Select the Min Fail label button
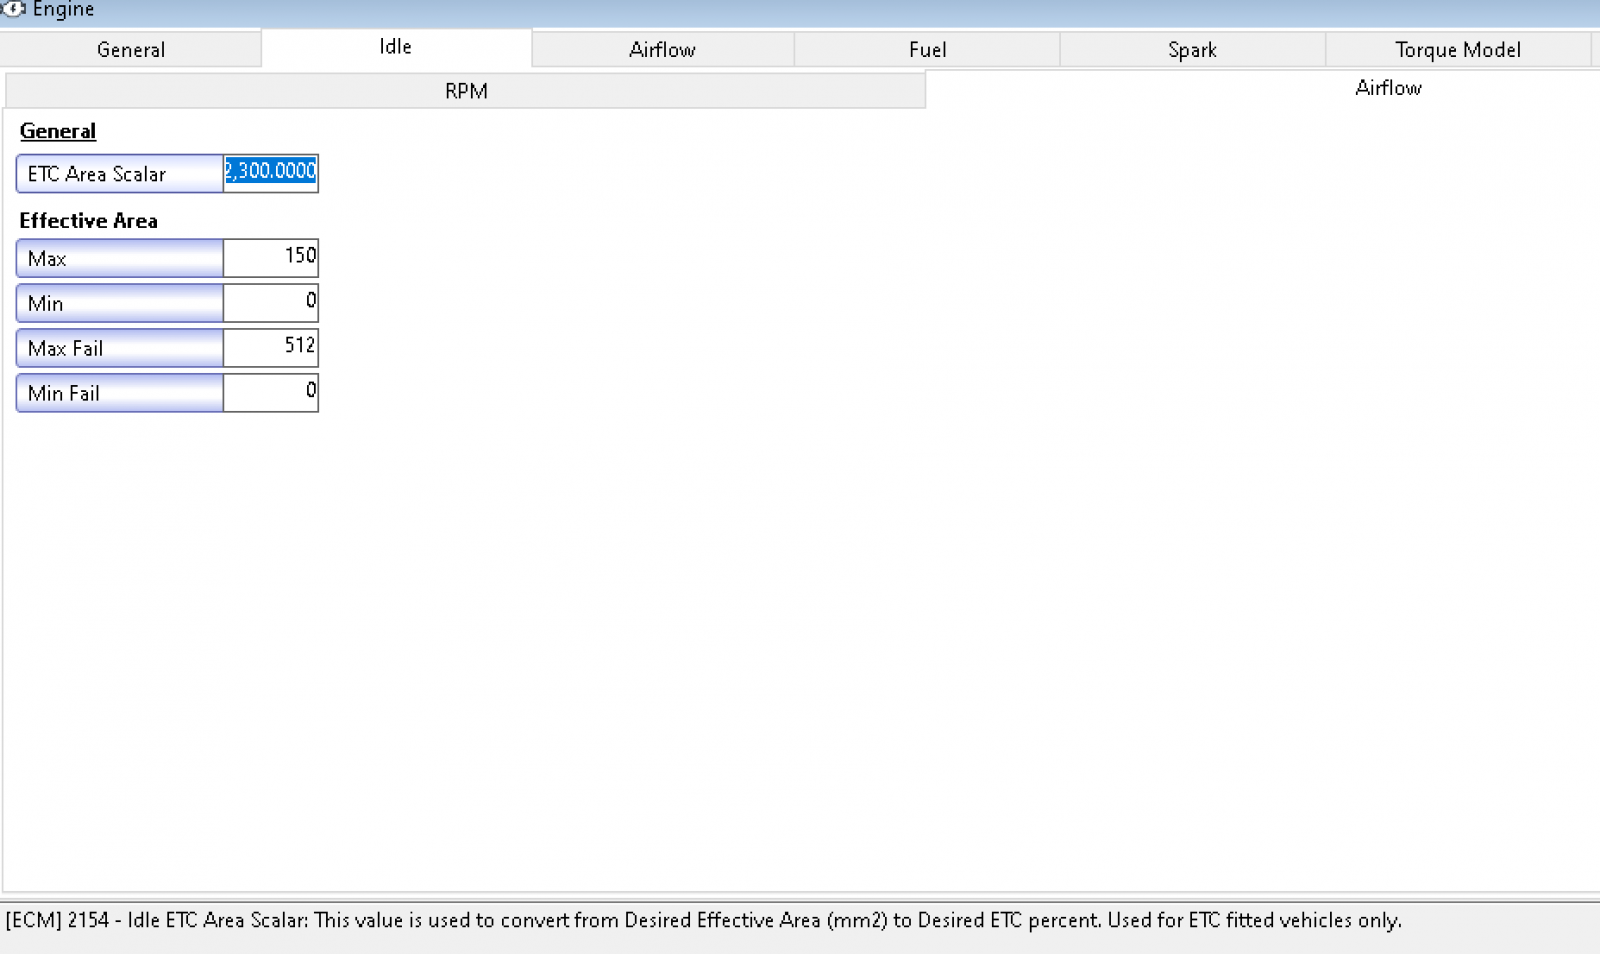This screenshot has height=954, width=1600. point(120,393)
